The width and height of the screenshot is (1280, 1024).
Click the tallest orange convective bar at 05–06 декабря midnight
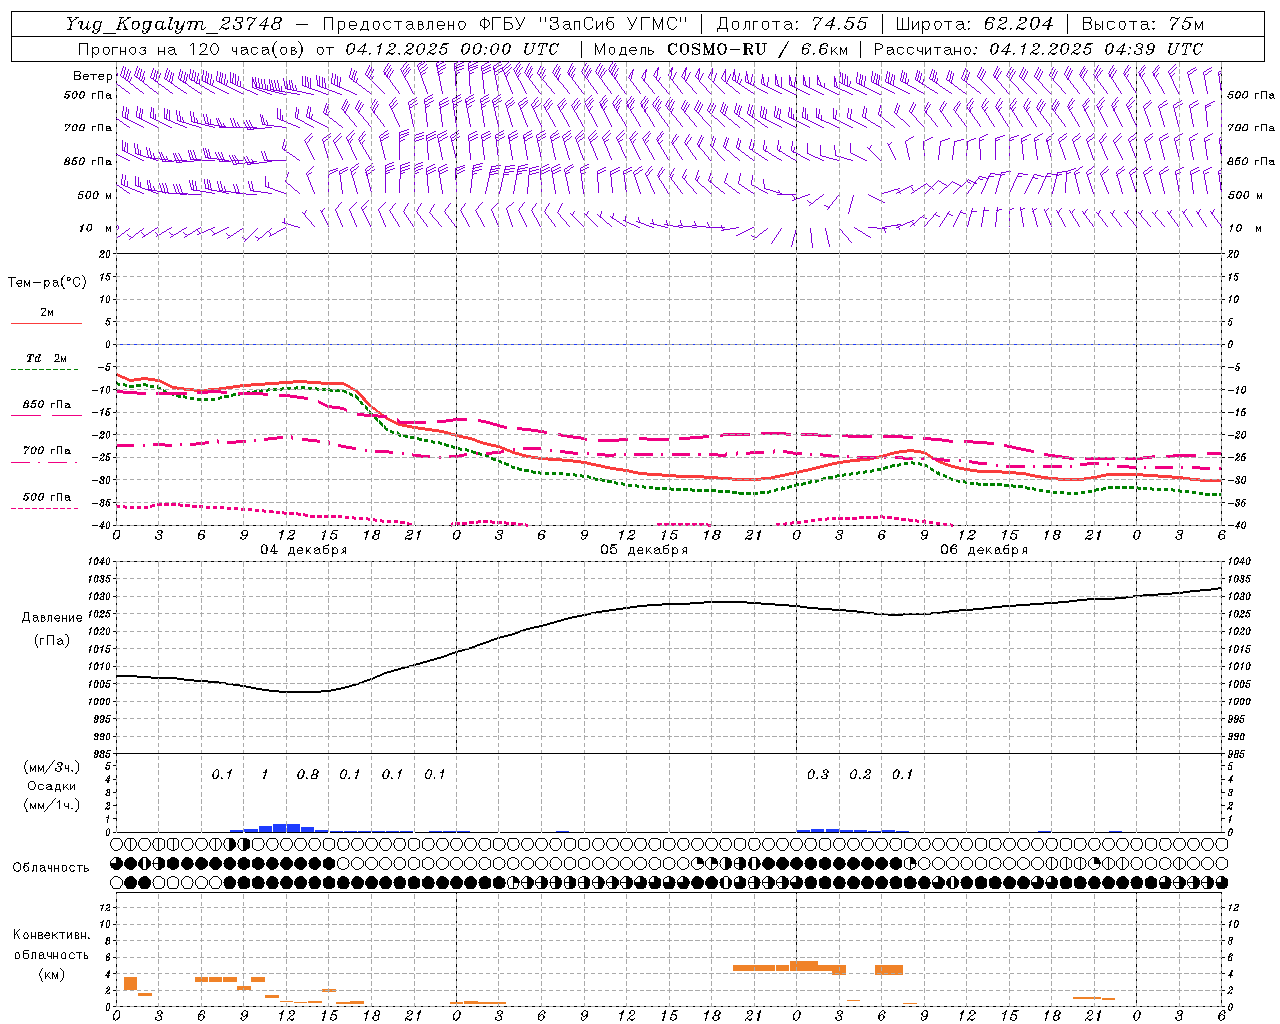tap(804, 965)
